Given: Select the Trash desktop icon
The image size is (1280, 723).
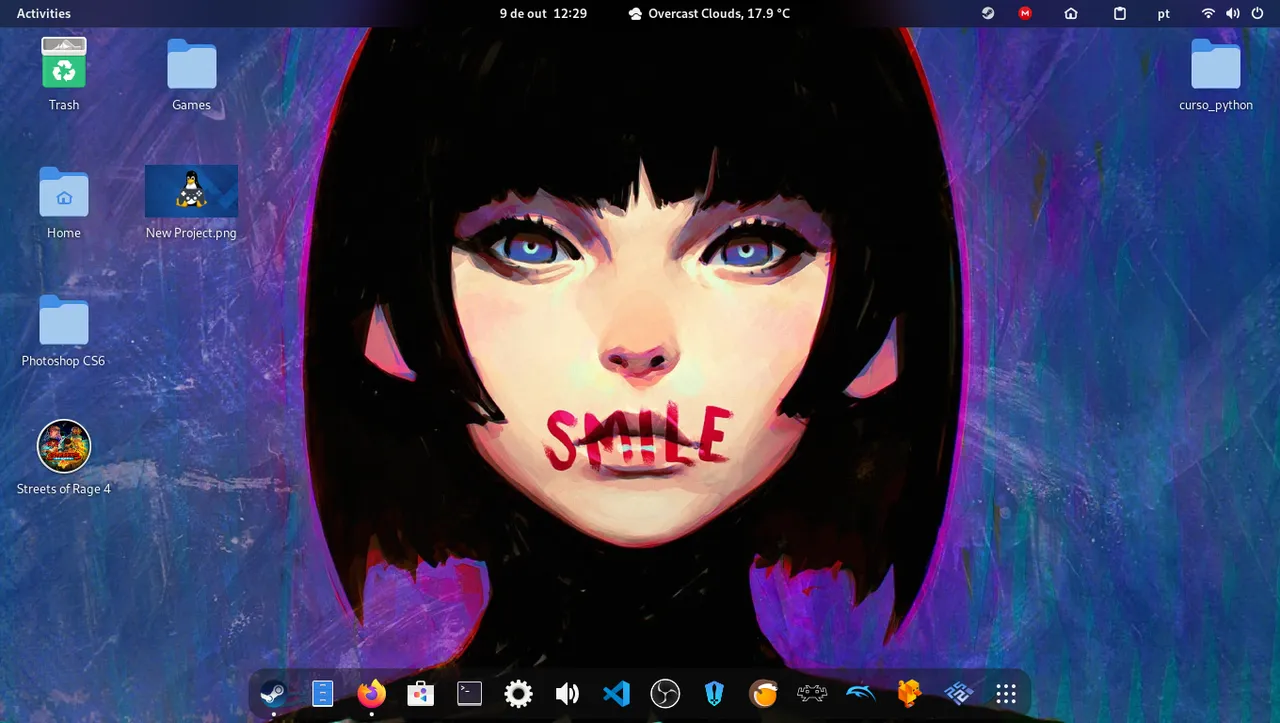Looking at the screenshot, I should tap(64, 74).
